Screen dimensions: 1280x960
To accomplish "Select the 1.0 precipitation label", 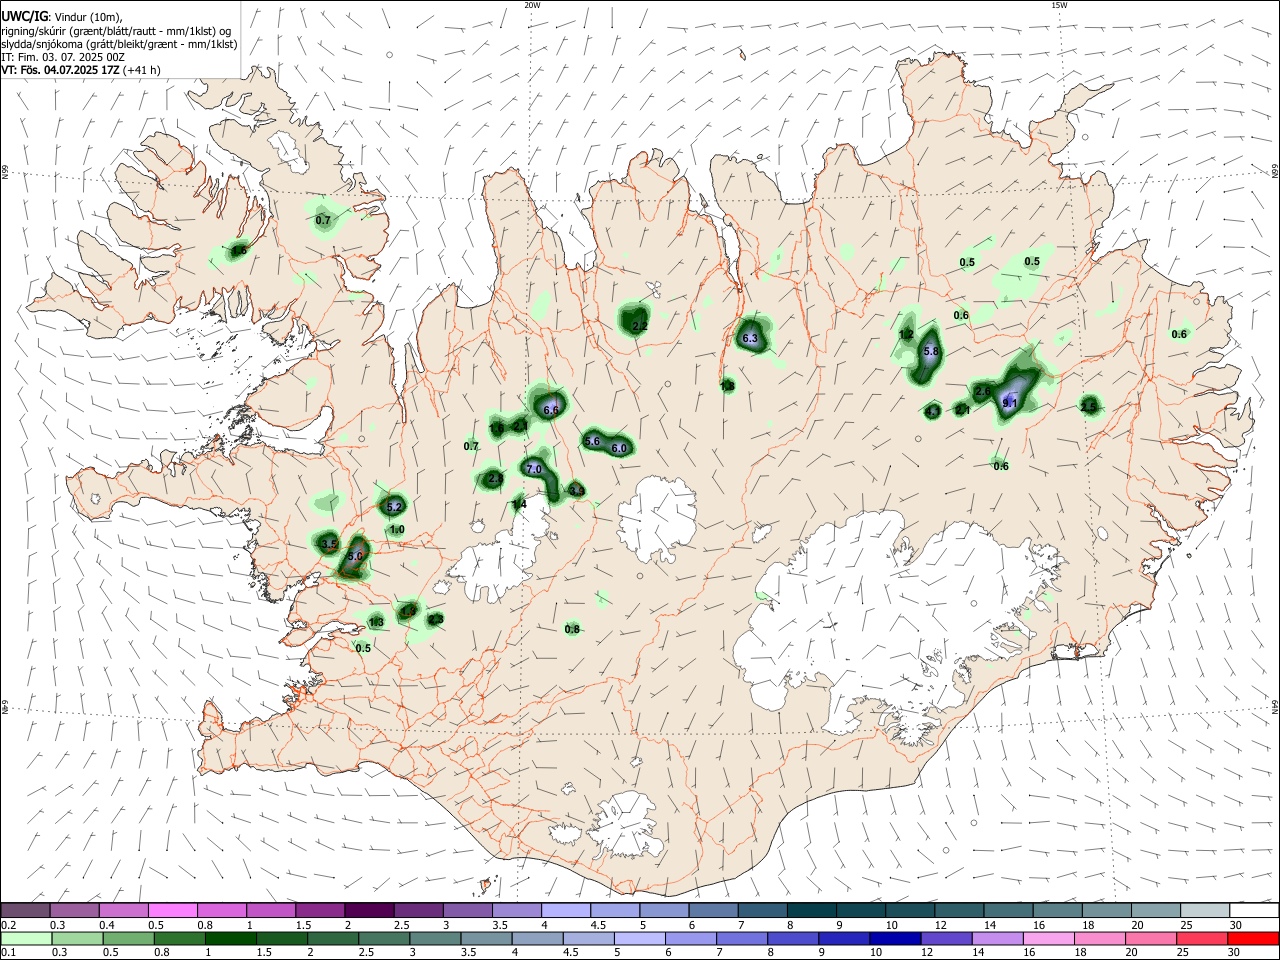I will [397, 529].
